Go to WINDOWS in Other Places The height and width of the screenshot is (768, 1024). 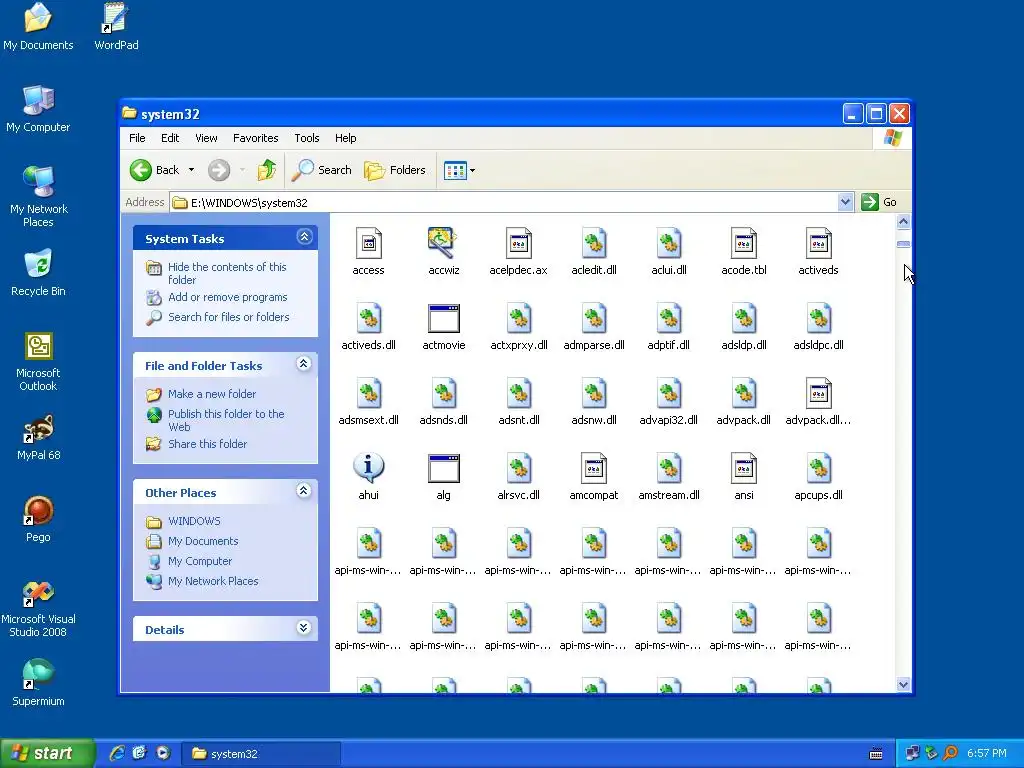(x=194, y=521)
